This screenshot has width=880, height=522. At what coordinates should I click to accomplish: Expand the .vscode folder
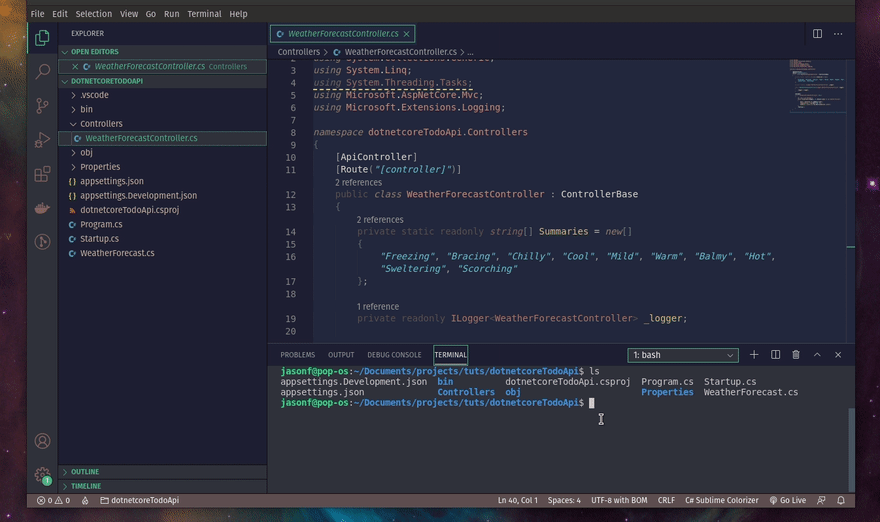tap(163, 95)
